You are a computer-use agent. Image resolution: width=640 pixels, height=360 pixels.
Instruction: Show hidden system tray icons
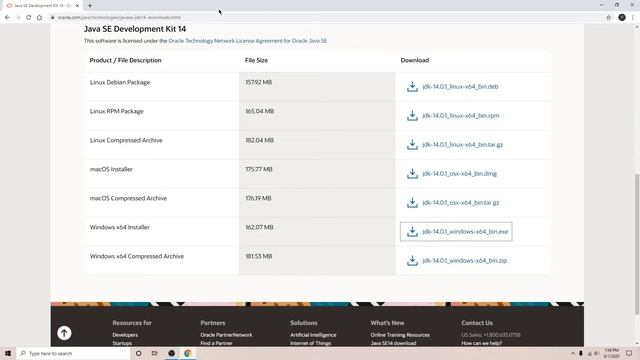coord(573,353)
